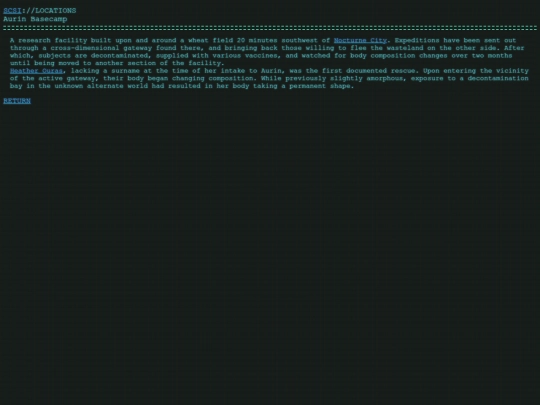This screenshot has width=540, height=405.
Task: Click the word 'amorphous' in the text
Action: coord(384,78)
